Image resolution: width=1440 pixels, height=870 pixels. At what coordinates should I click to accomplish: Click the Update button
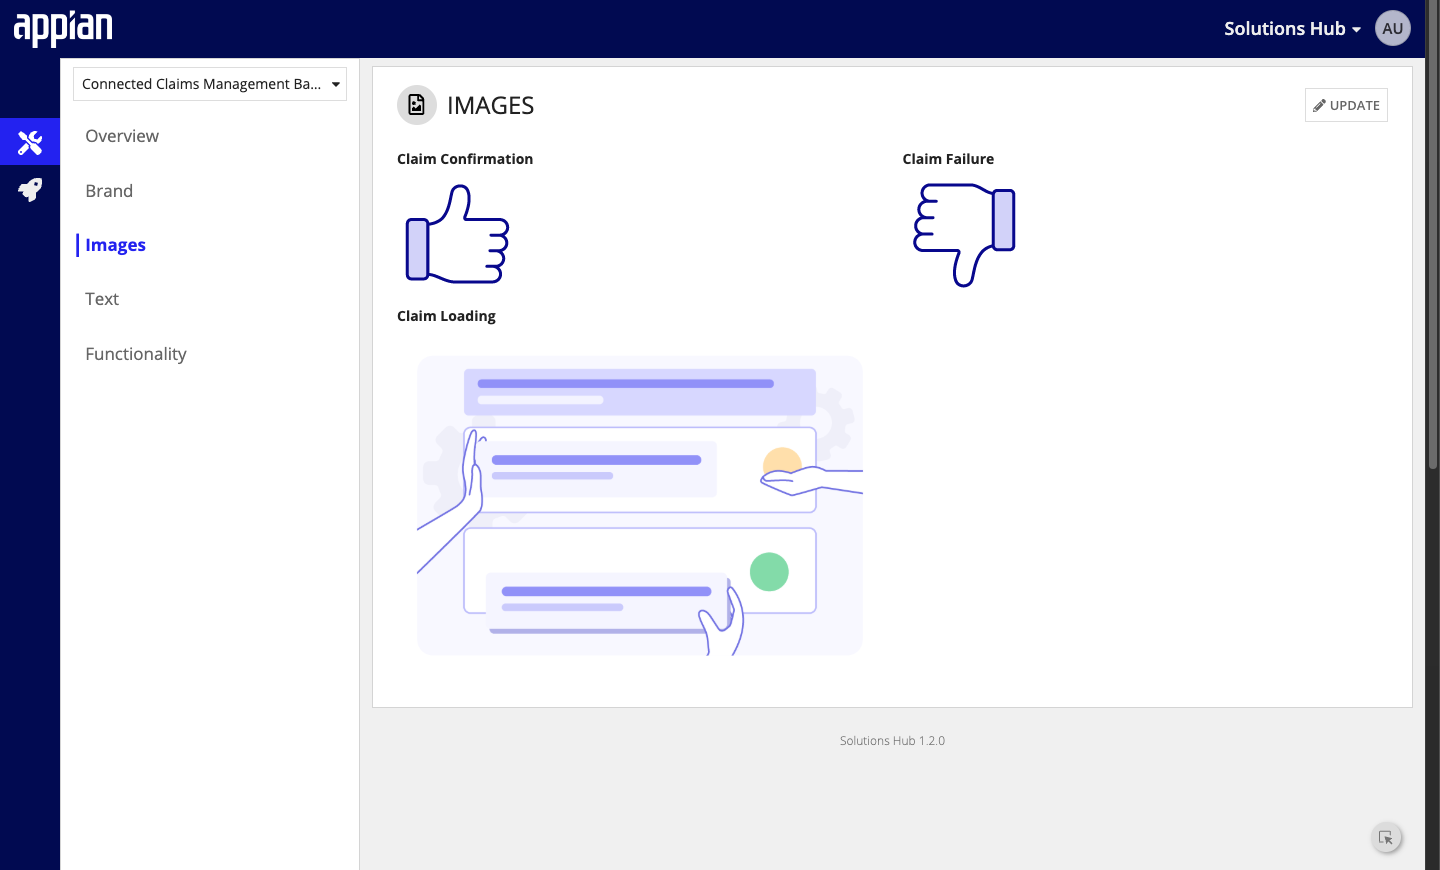(1346, 105)
